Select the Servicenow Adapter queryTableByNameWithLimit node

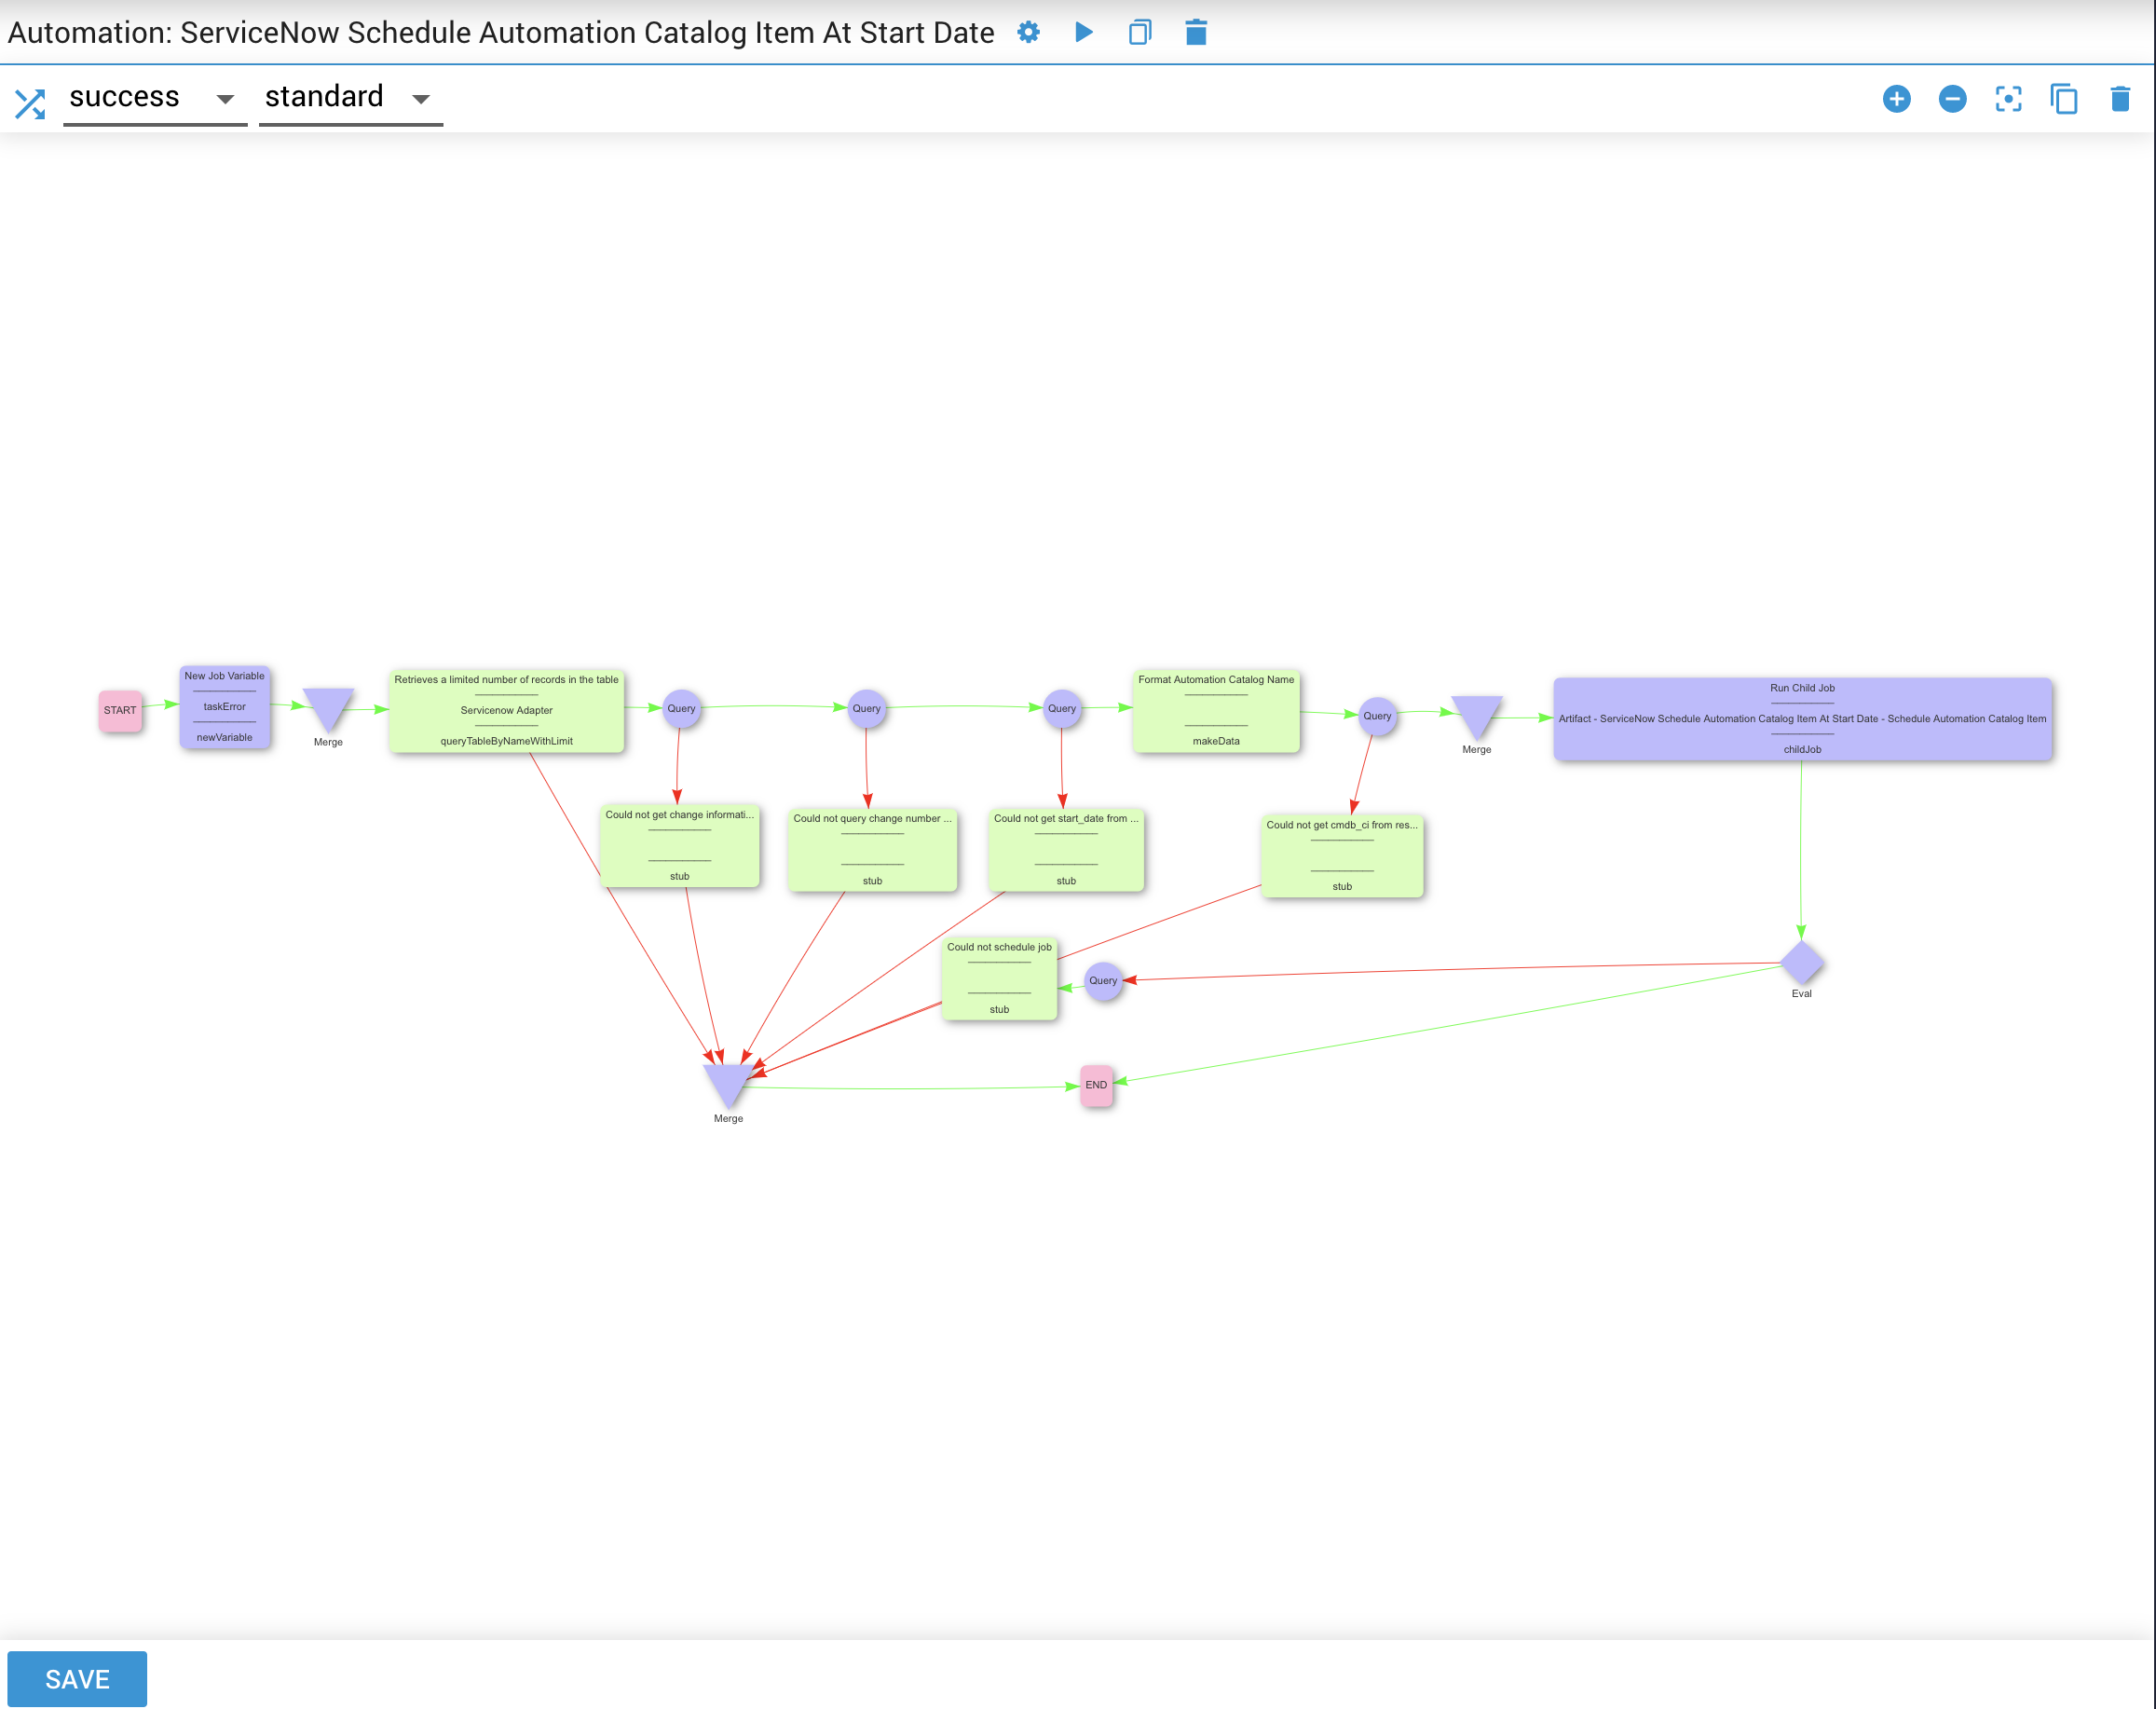pyautogui.click(x=506, y=710)
